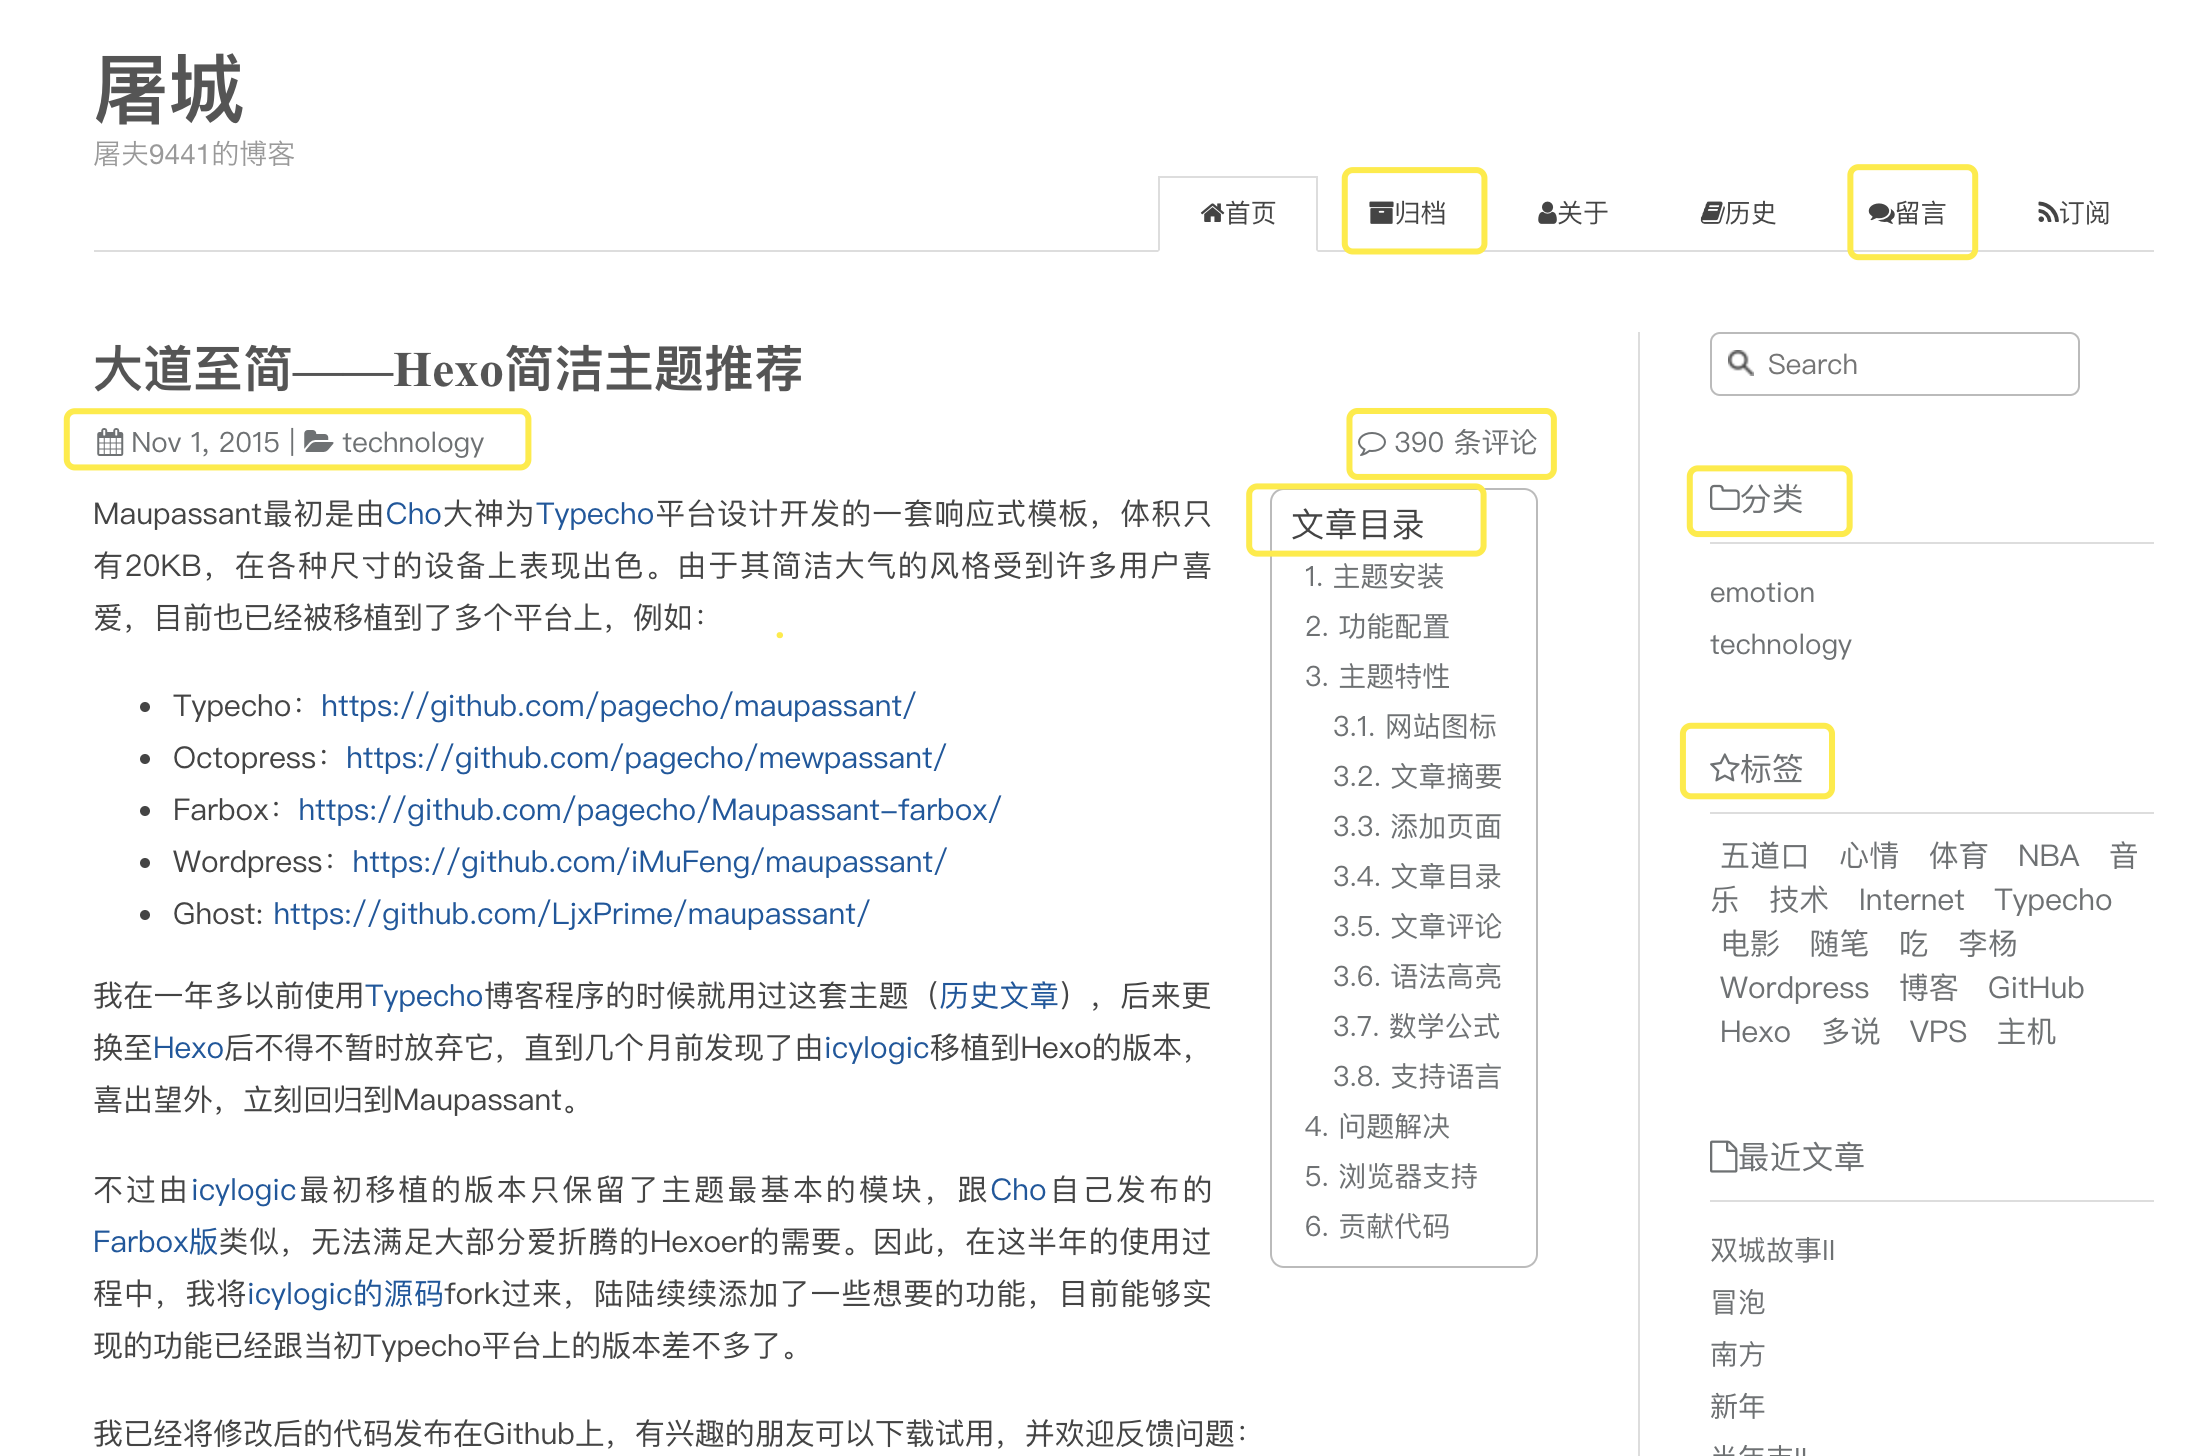The image size is (2210, 1456).
Task: Click the RSS feed icon beside 订阅
Action: (x=2047, y=213)
